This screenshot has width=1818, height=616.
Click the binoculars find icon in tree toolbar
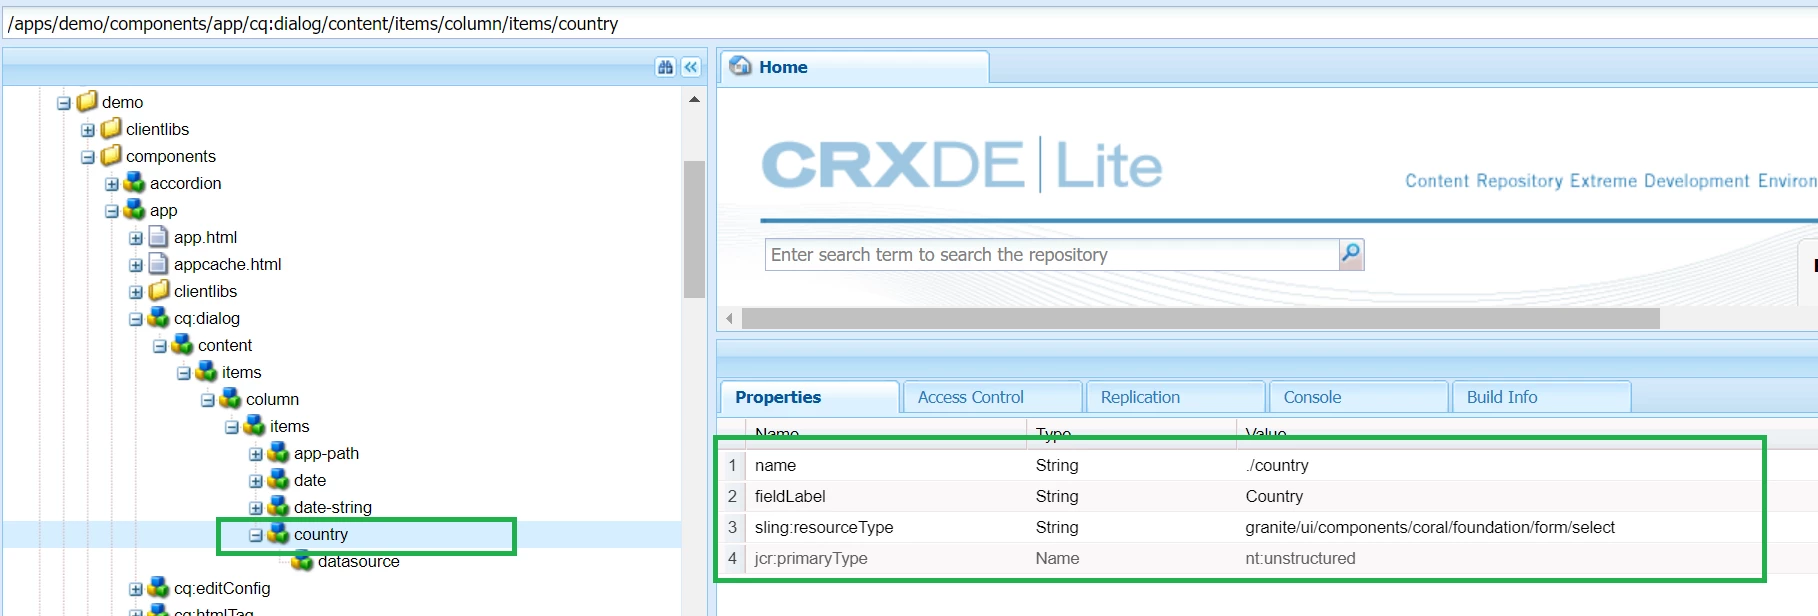[x=665, y=67]
